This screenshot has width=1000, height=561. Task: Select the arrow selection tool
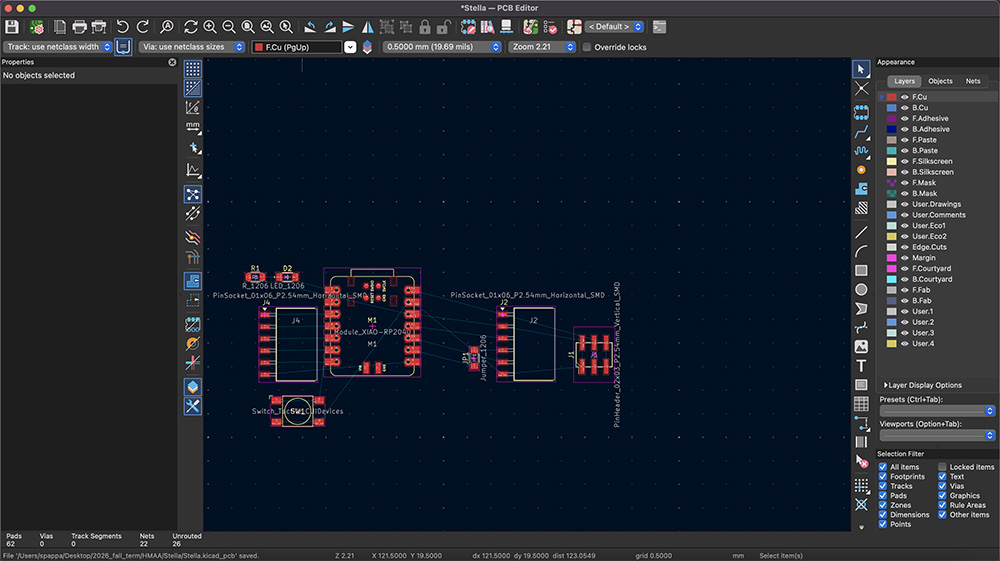(x=861, y=69)
